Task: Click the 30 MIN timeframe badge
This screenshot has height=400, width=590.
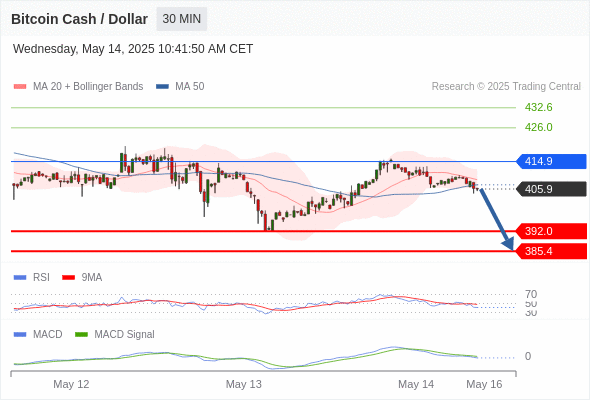Action: [181, 19]
